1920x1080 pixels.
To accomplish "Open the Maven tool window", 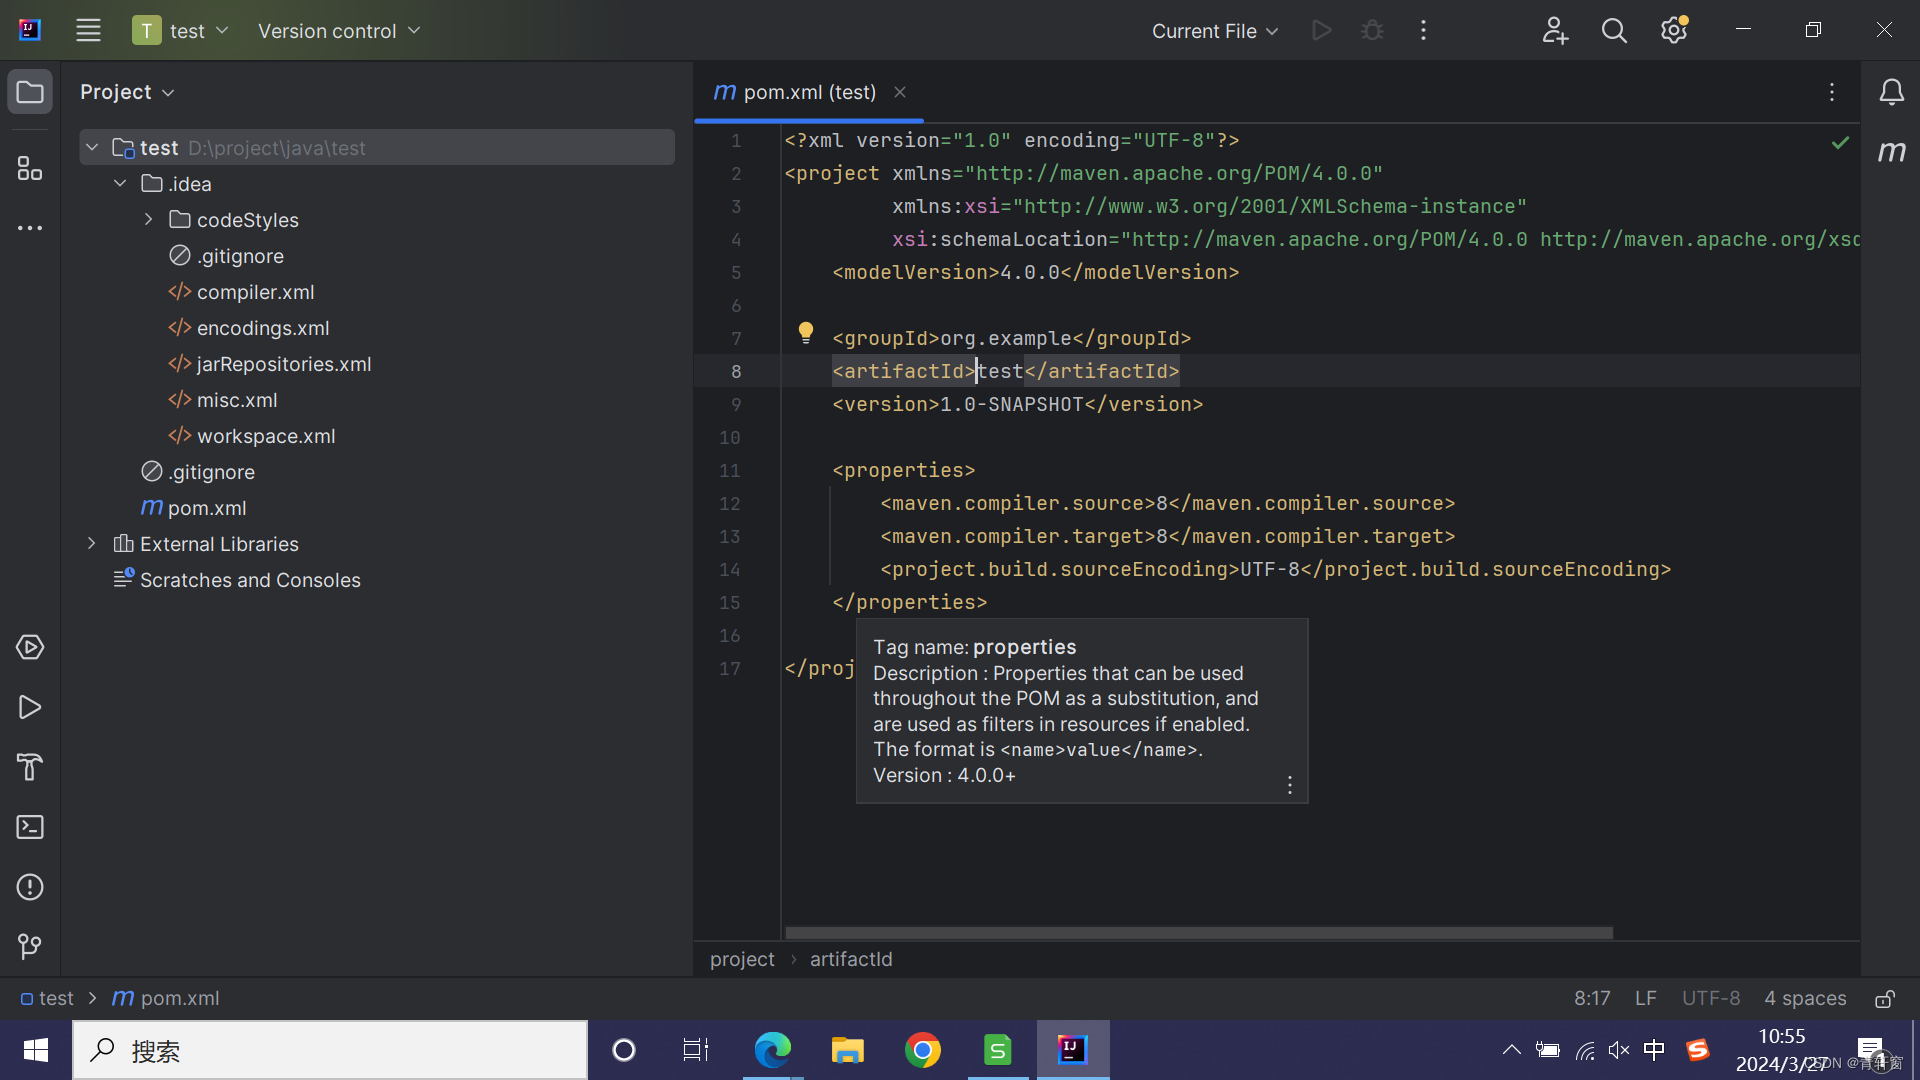I will tap(1891, 152).
